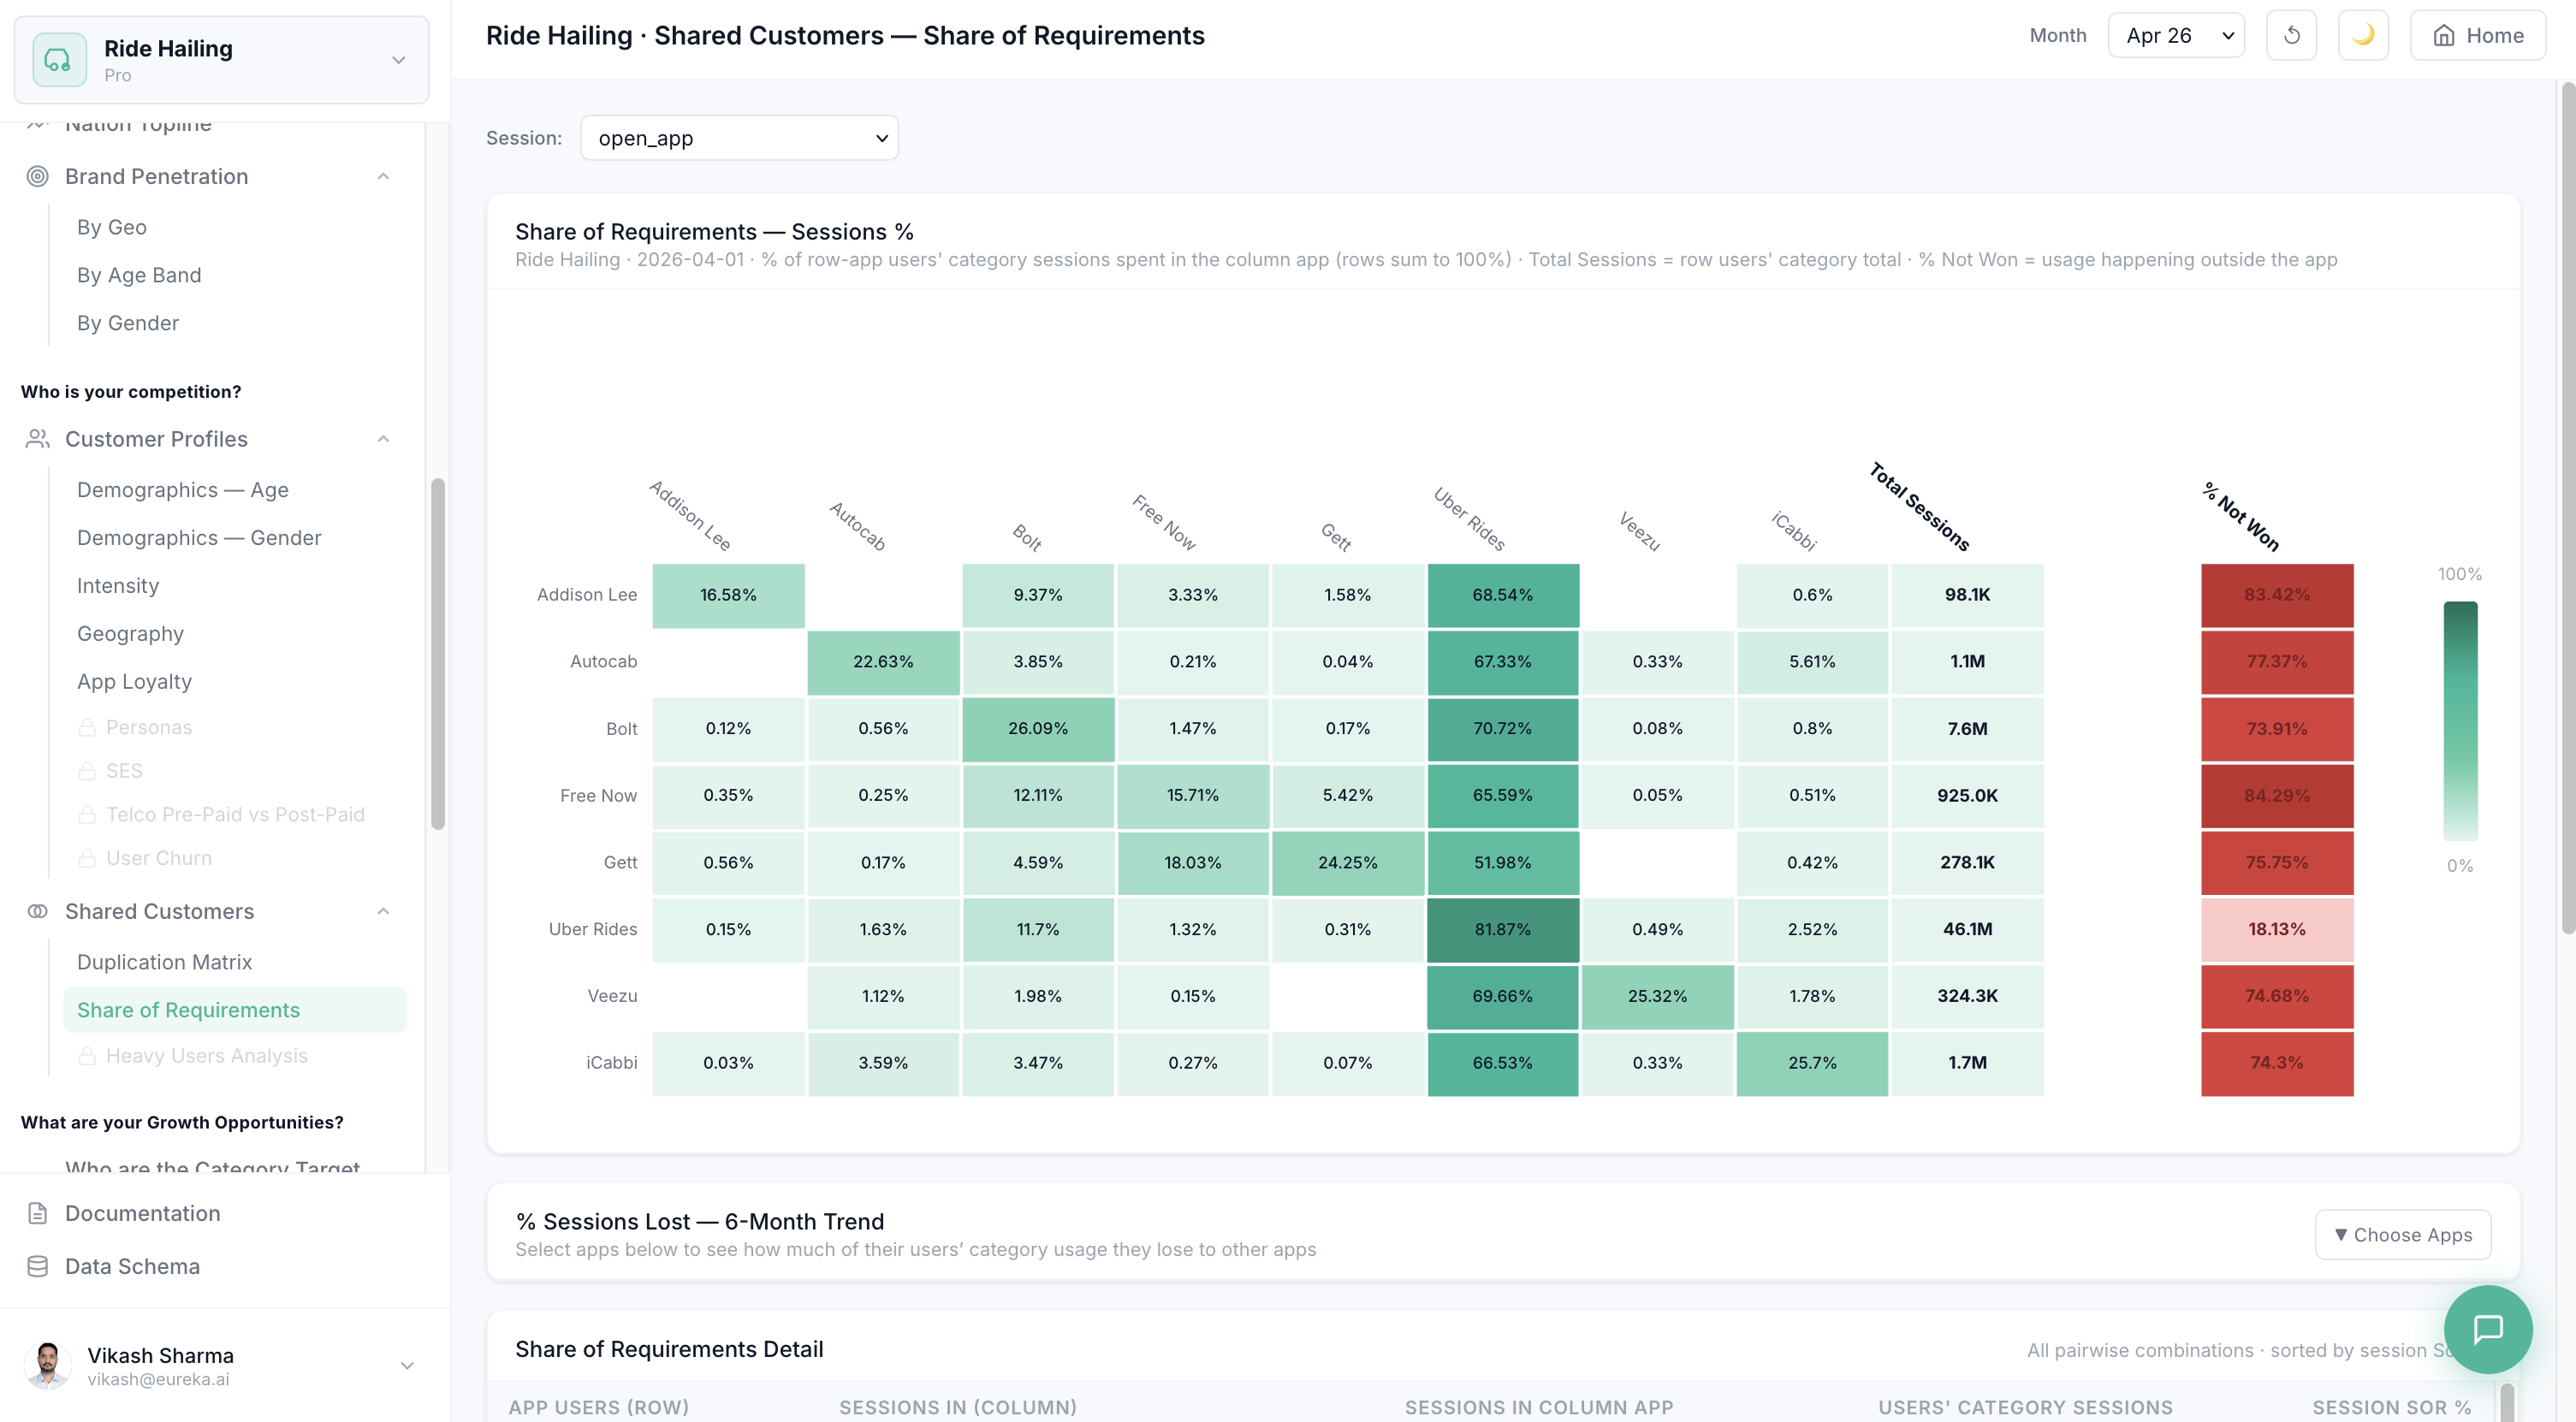Click the Bolt row 26.09% cell
This screenshot has height=1422, width=2576.
(1038, 729)
